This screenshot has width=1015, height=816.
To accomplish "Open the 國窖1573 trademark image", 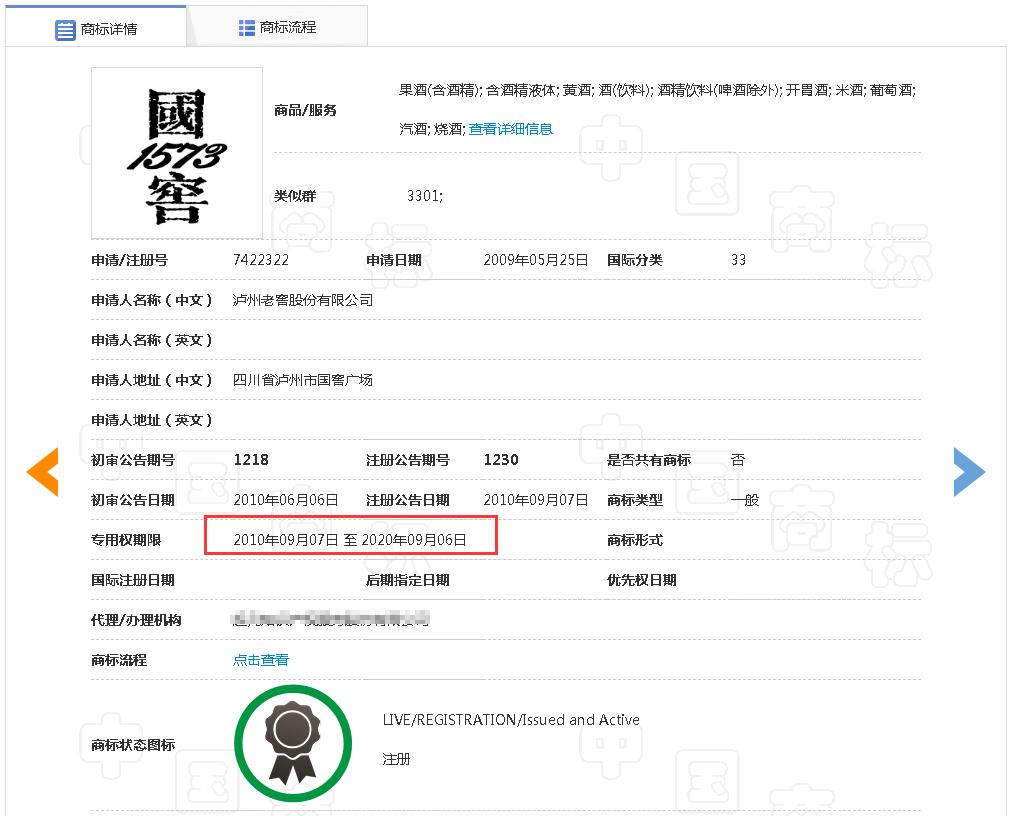I will 177,153.
